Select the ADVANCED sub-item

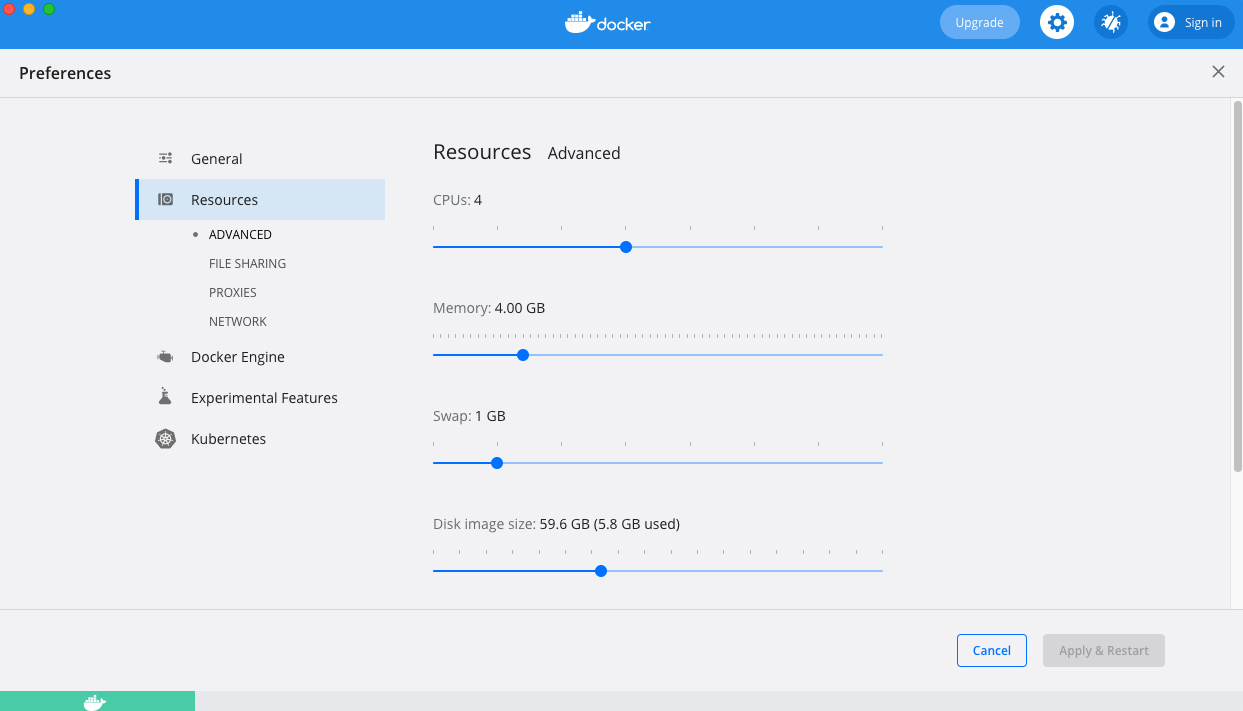click(240, 234)
